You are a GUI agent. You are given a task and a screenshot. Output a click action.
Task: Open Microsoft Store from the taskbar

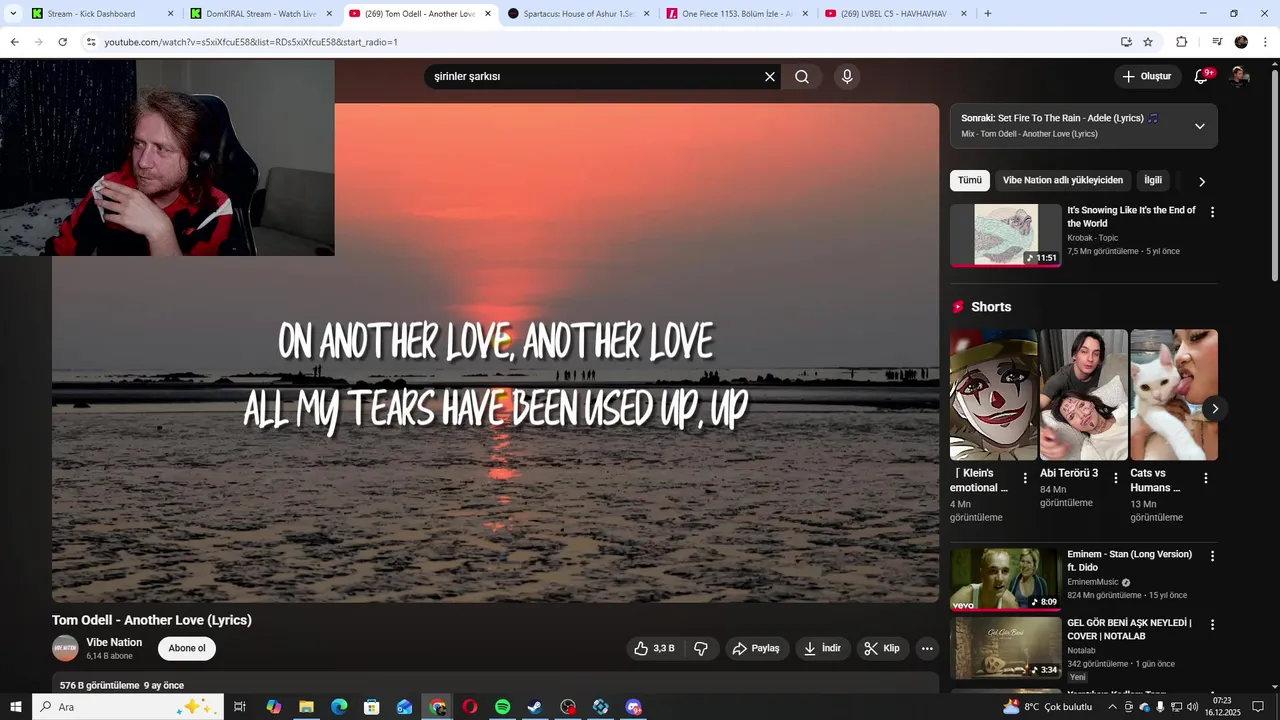point(371,707)
